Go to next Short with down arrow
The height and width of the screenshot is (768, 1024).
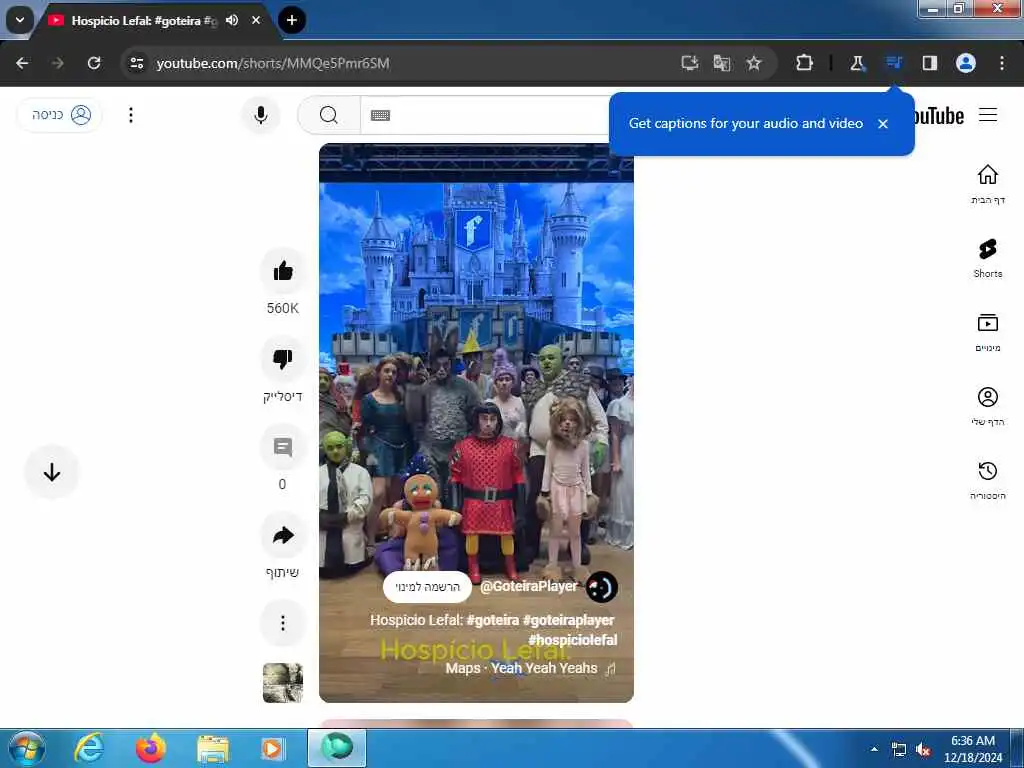pyautogui.click(x=52, y=472)
